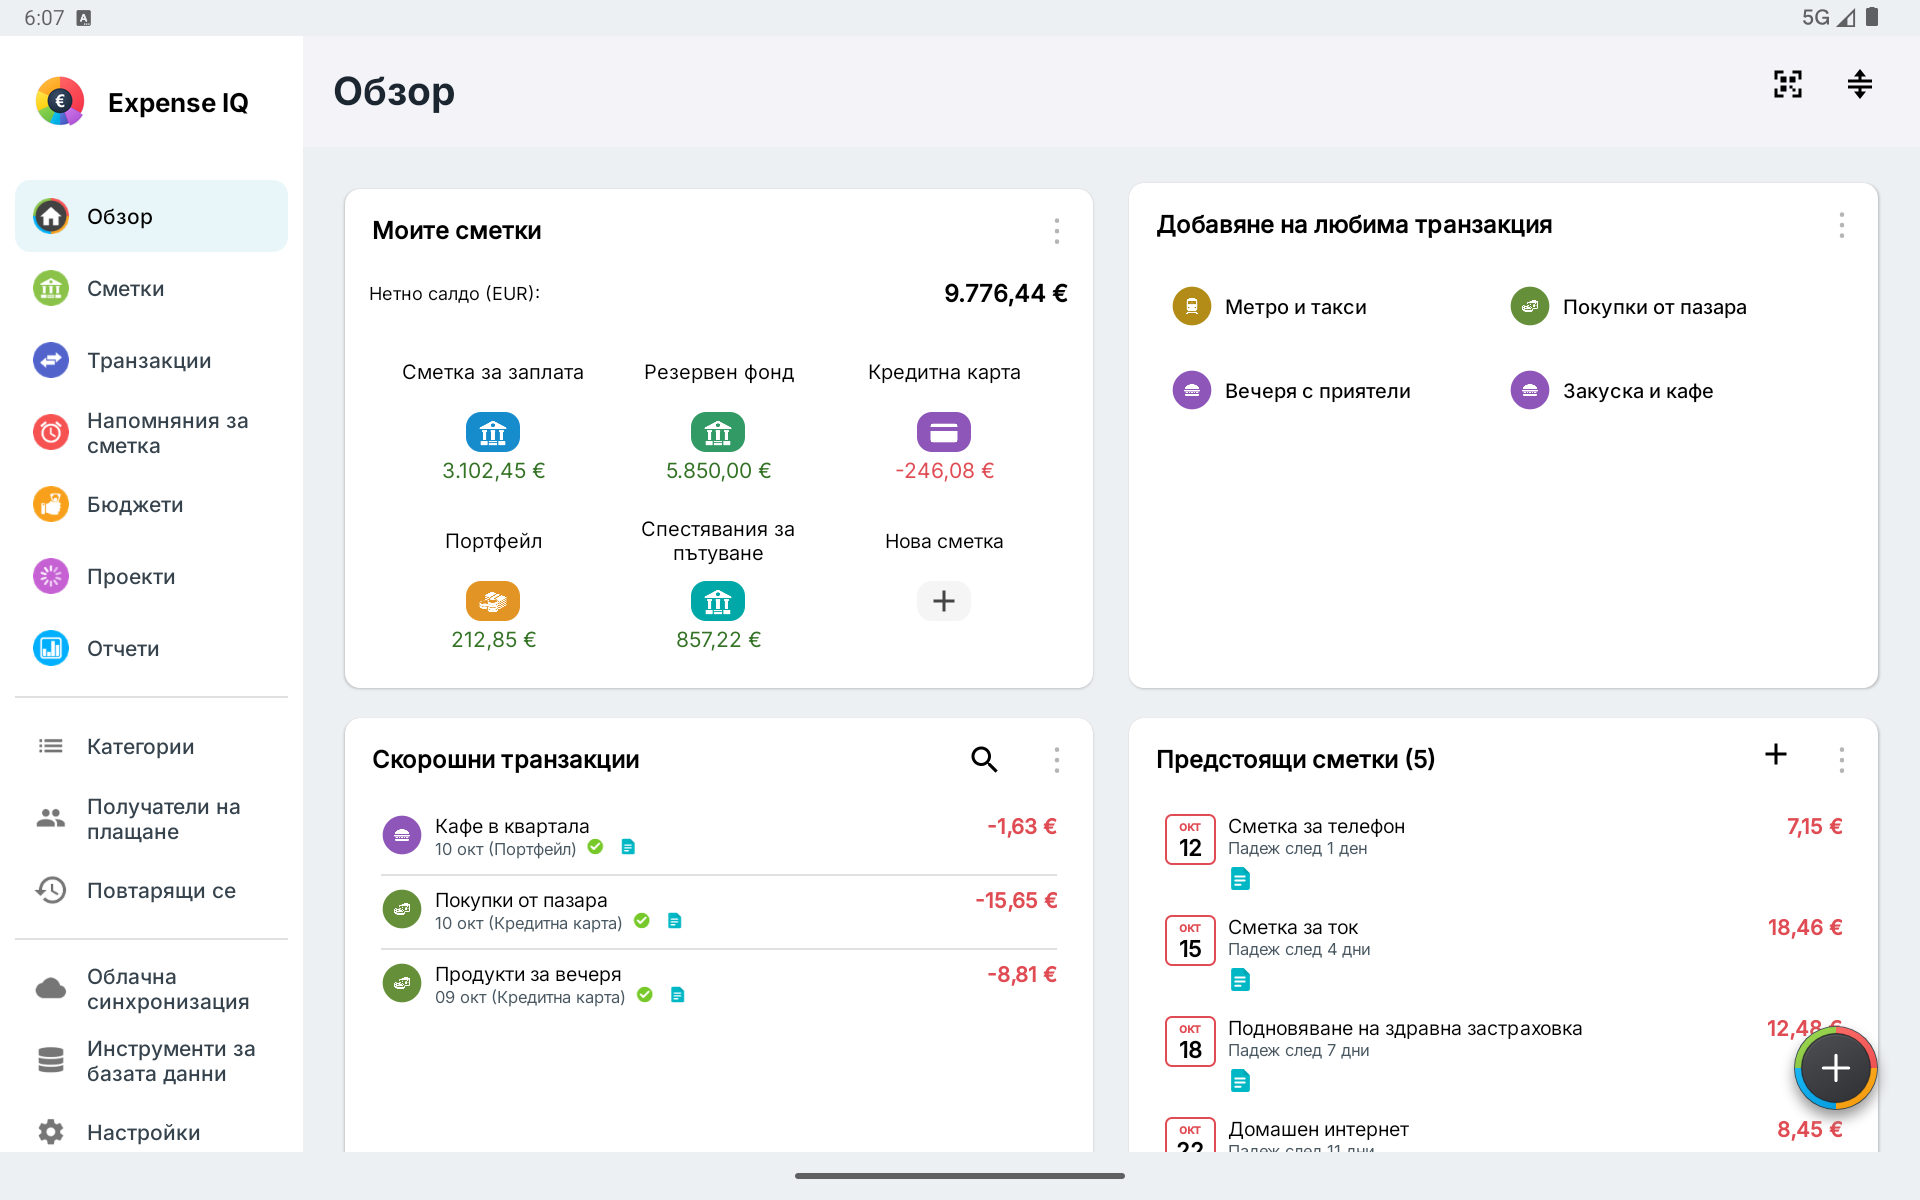This screenshot has height=1200, width=1920.
Task: Open Отчети in sidebar
Action: (x=151, y=649)
